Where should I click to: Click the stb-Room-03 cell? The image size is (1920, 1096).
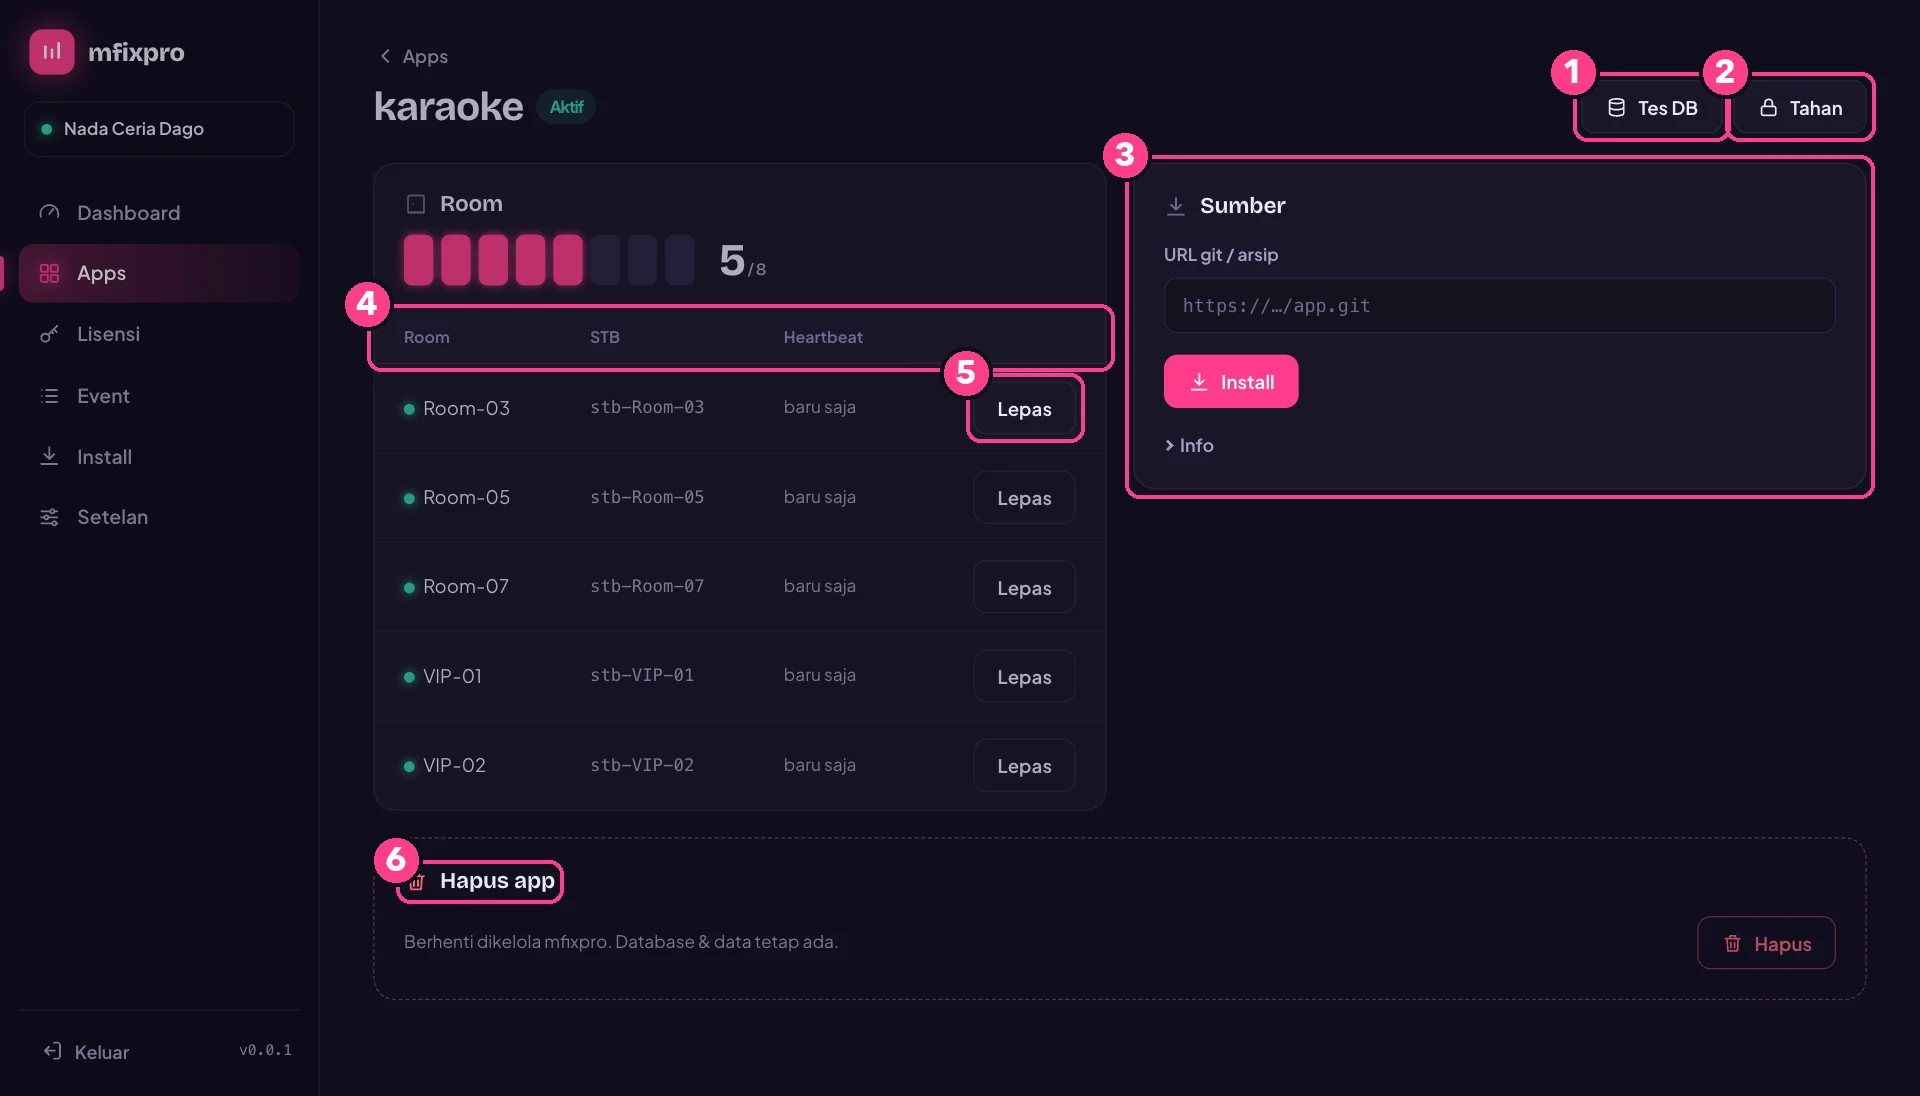tap(647, 407)
